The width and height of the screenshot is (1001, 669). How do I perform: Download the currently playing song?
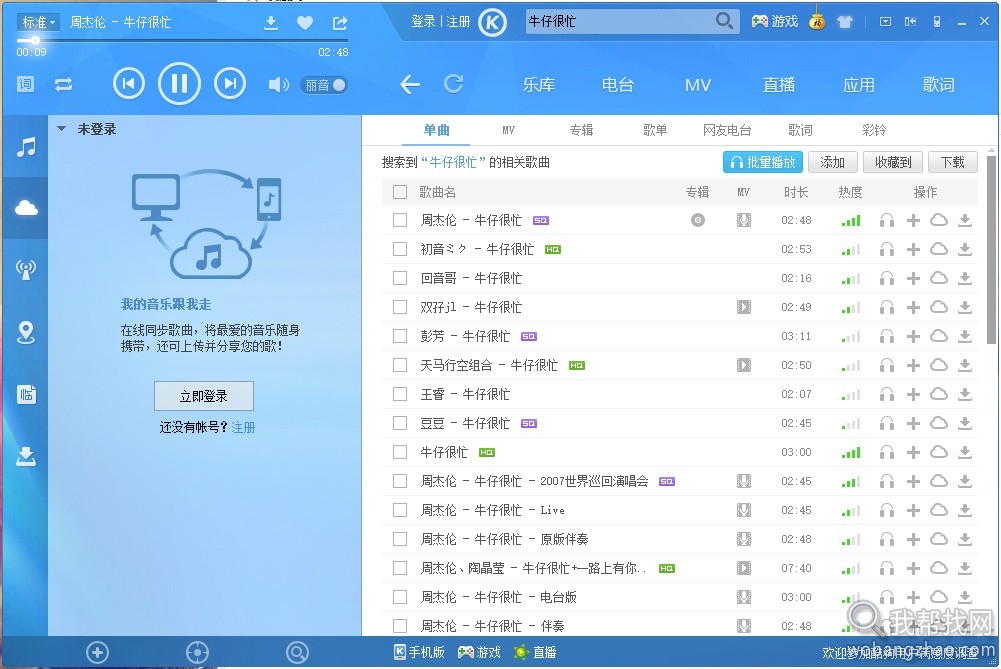271,23
